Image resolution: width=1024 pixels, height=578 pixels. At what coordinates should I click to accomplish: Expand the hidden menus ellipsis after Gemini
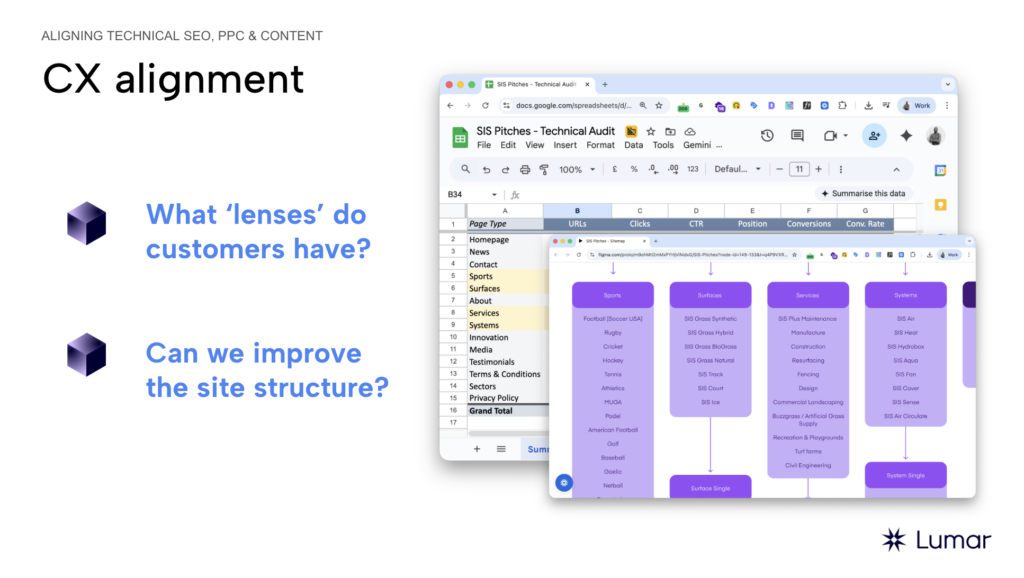[719, 146]
